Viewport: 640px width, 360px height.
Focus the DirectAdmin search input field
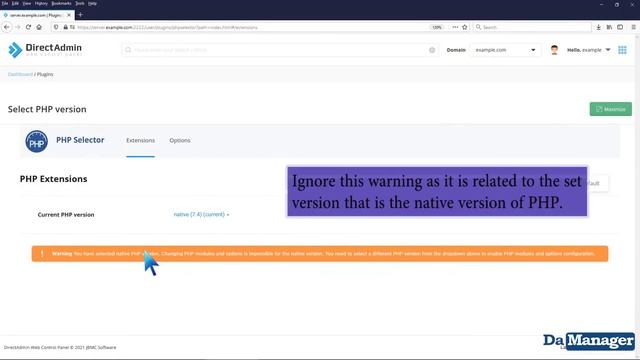pos(280,50)
